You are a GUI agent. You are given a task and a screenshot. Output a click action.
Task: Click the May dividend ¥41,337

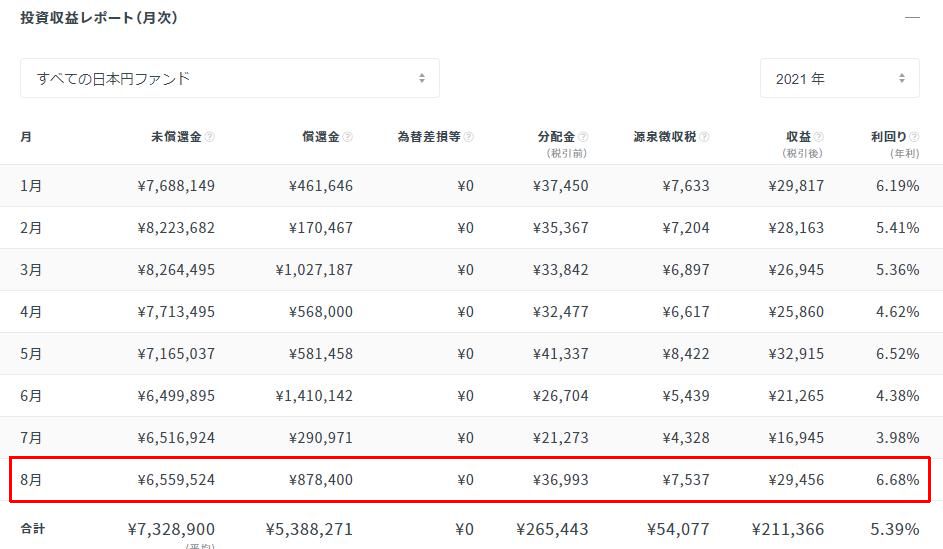click(561, 354)
